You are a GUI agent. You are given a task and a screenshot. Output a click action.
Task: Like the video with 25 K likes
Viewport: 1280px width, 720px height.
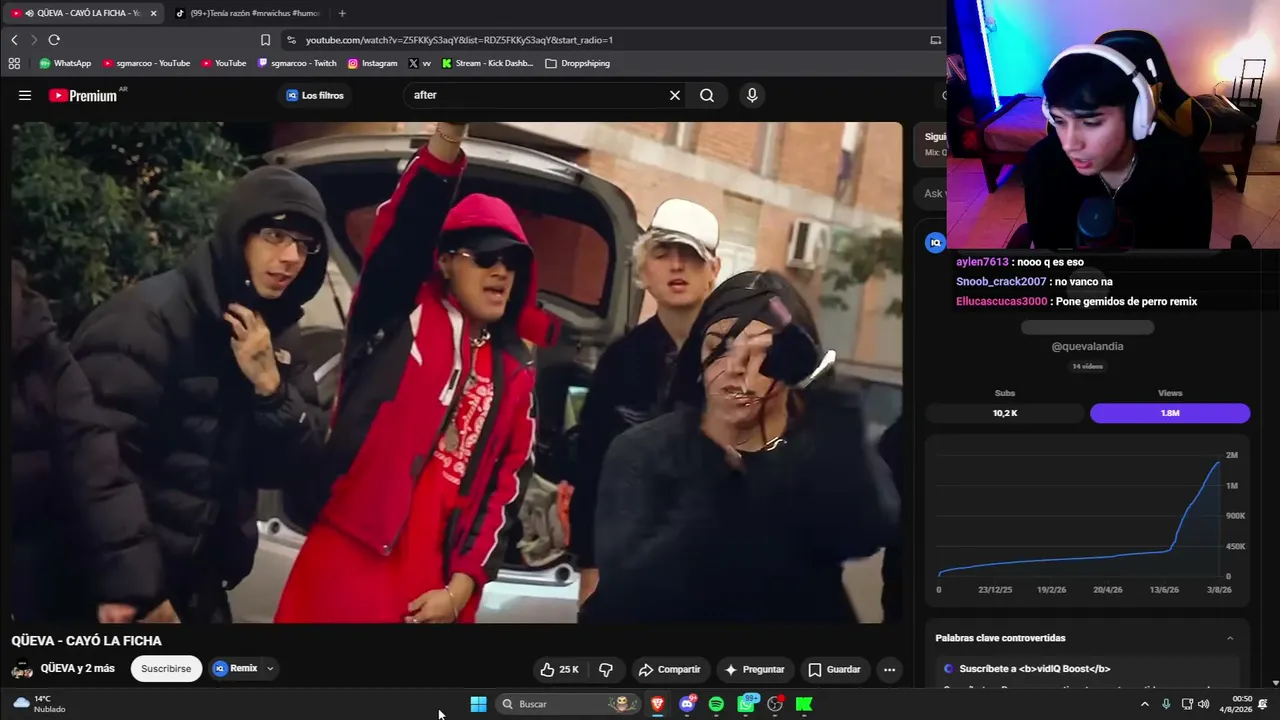(x=559, y=669)
